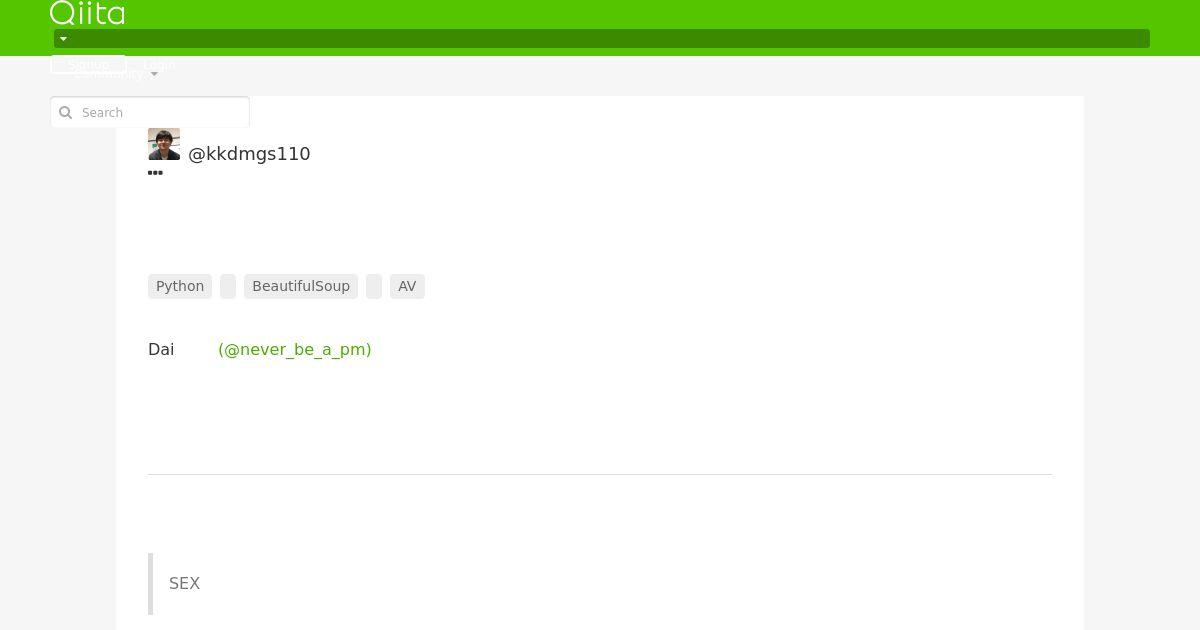Click the search magnifier icon

tap(66, 113)
